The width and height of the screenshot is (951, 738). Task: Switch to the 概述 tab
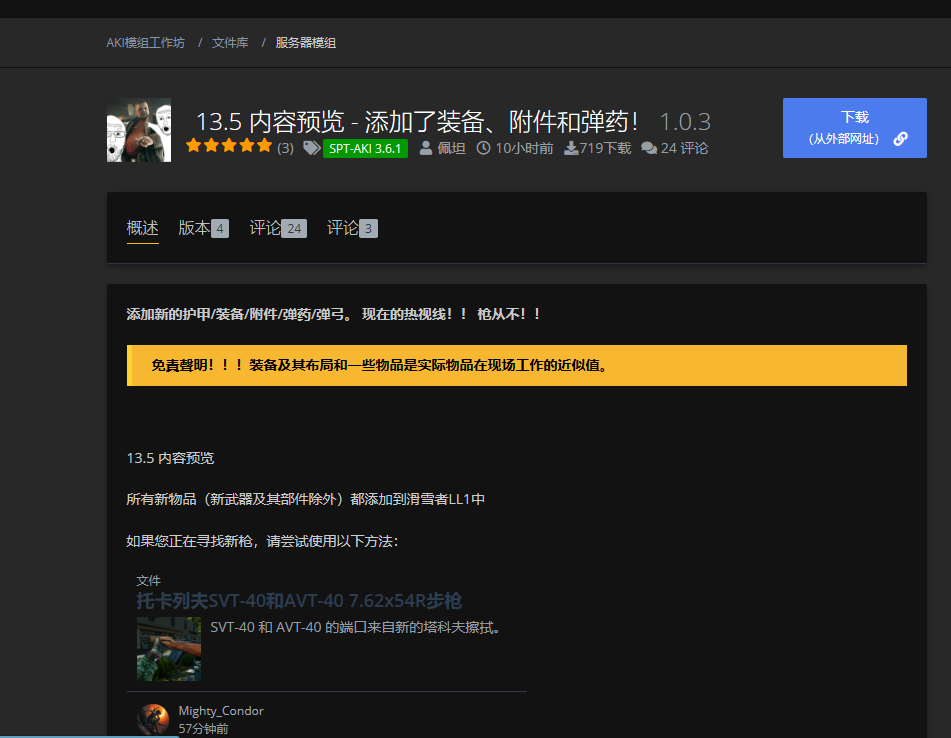[142, 228]
